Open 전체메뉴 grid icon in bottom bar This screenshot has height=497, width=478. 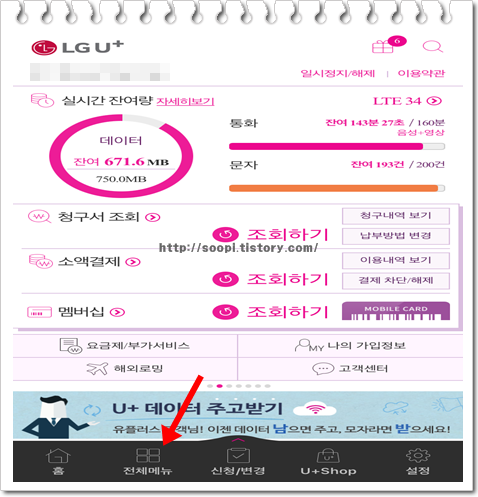coord(148,455)
